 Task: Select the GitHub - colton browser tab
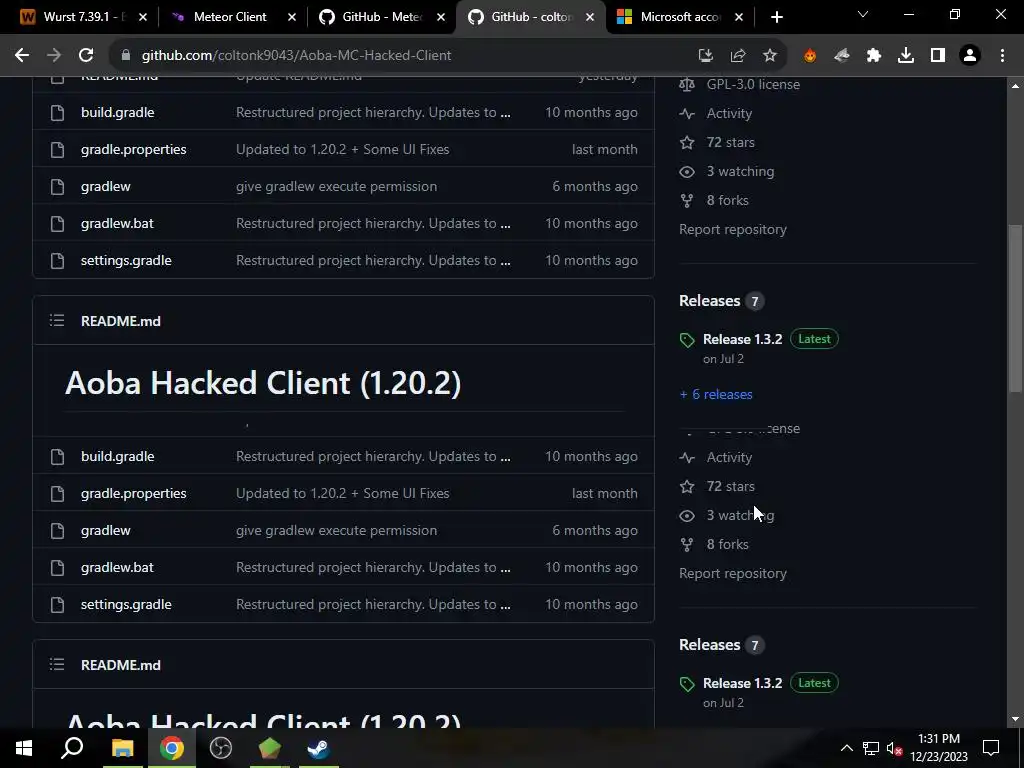click(531, 17)
